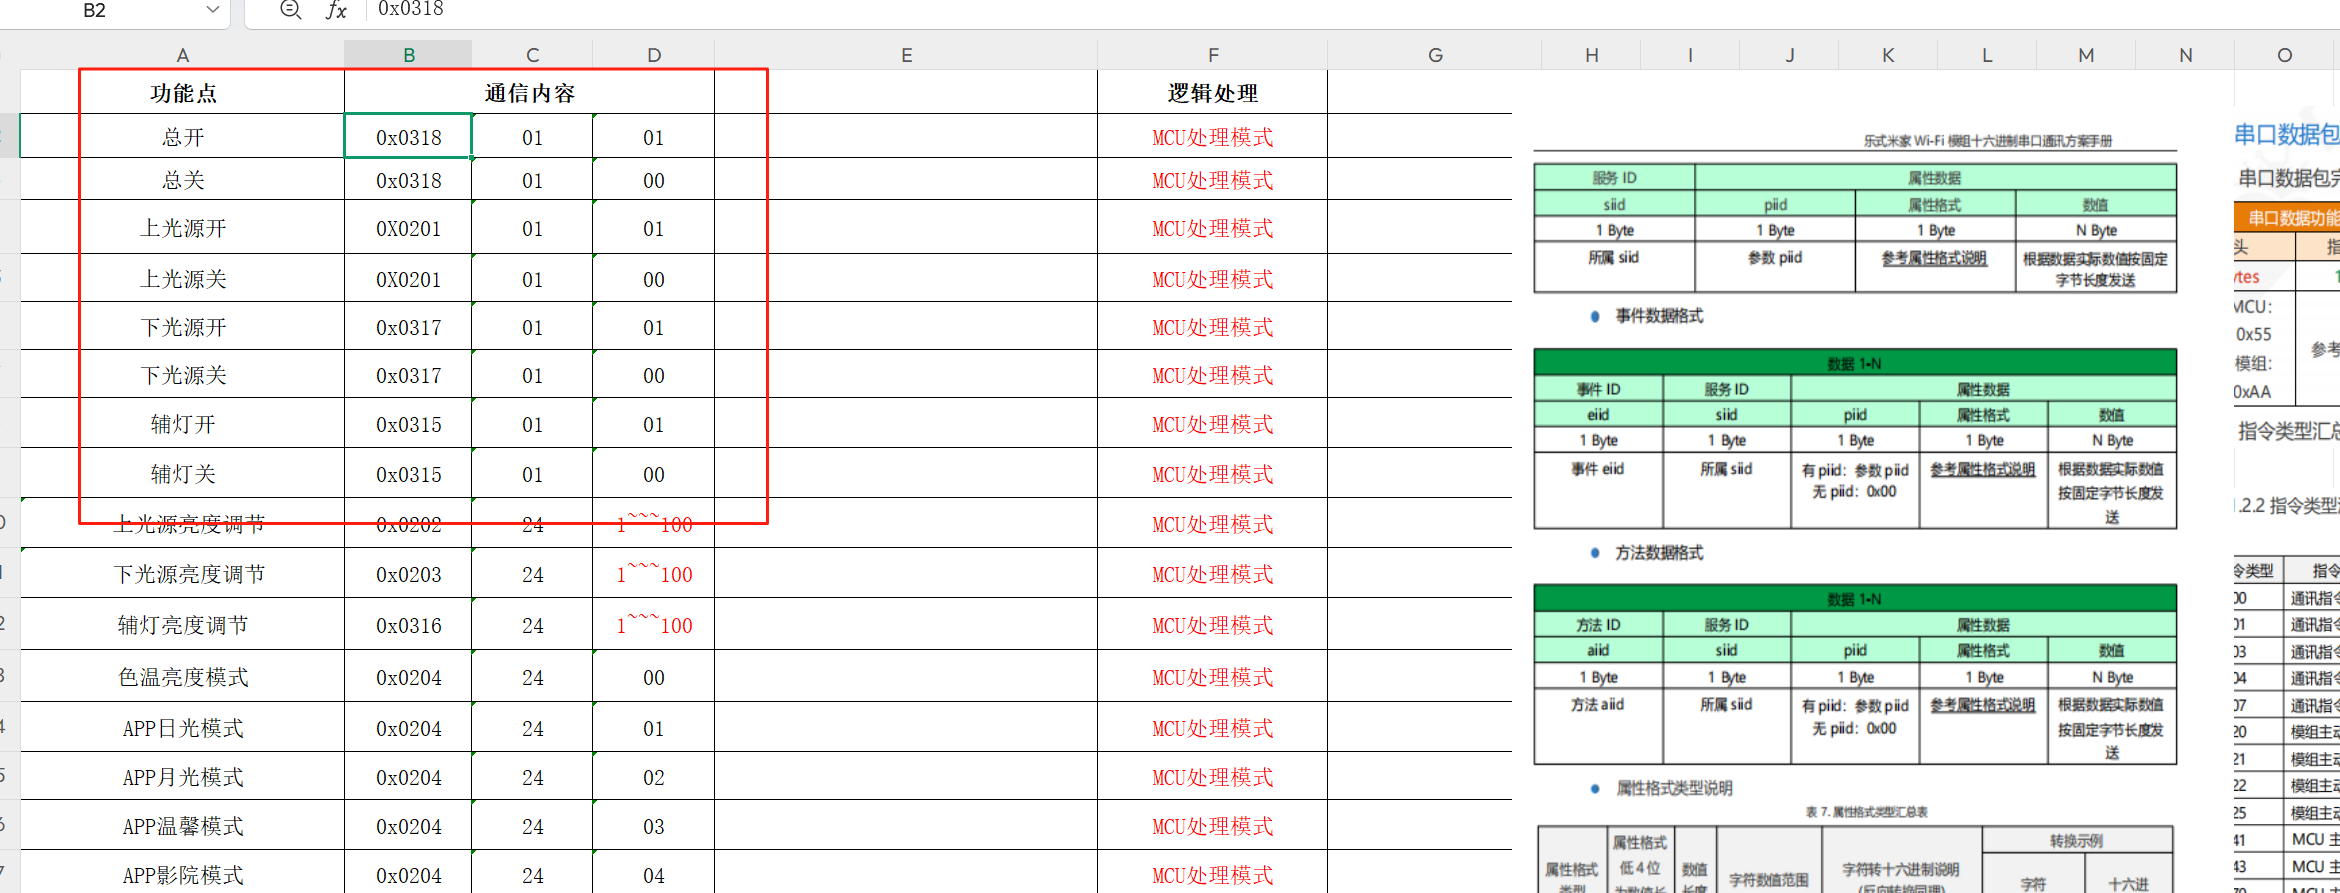Select the 辅灯关 cell
This screenshot has width=2340, height=893.
coord(182,474)
